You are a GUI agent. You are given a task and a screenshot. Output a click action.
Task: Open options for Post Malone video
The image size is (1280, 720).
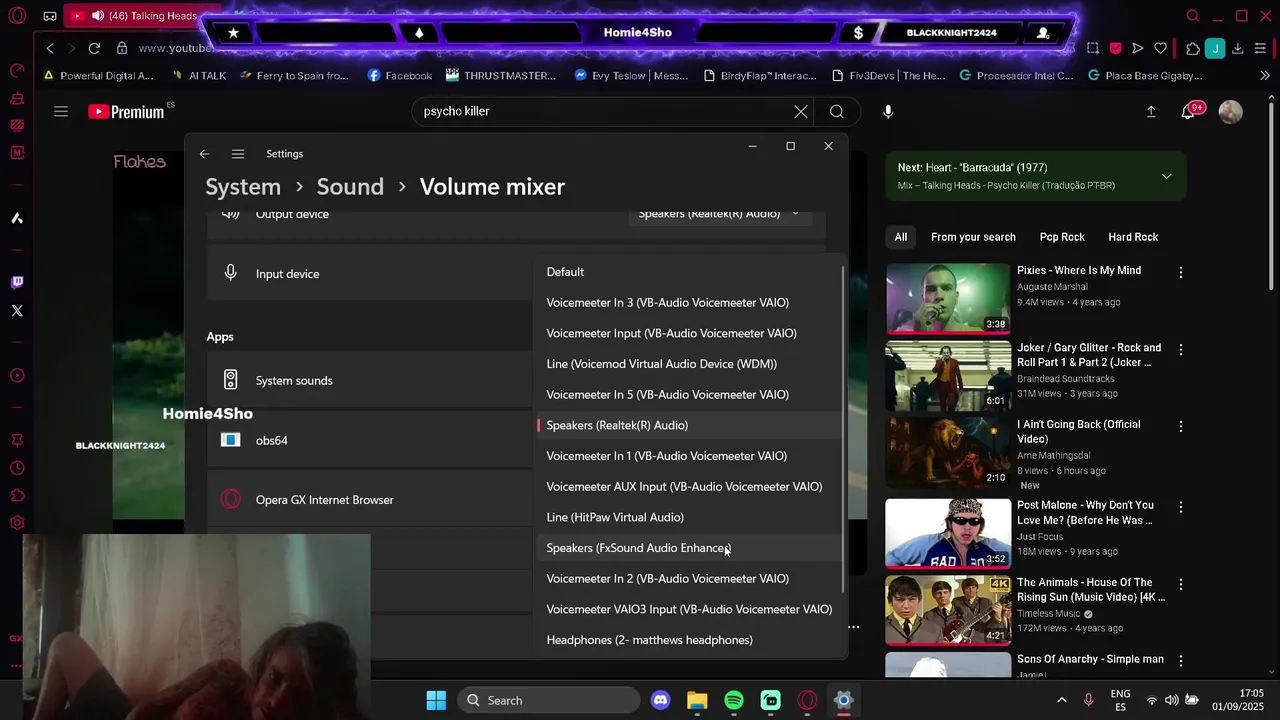point(1181,507)
